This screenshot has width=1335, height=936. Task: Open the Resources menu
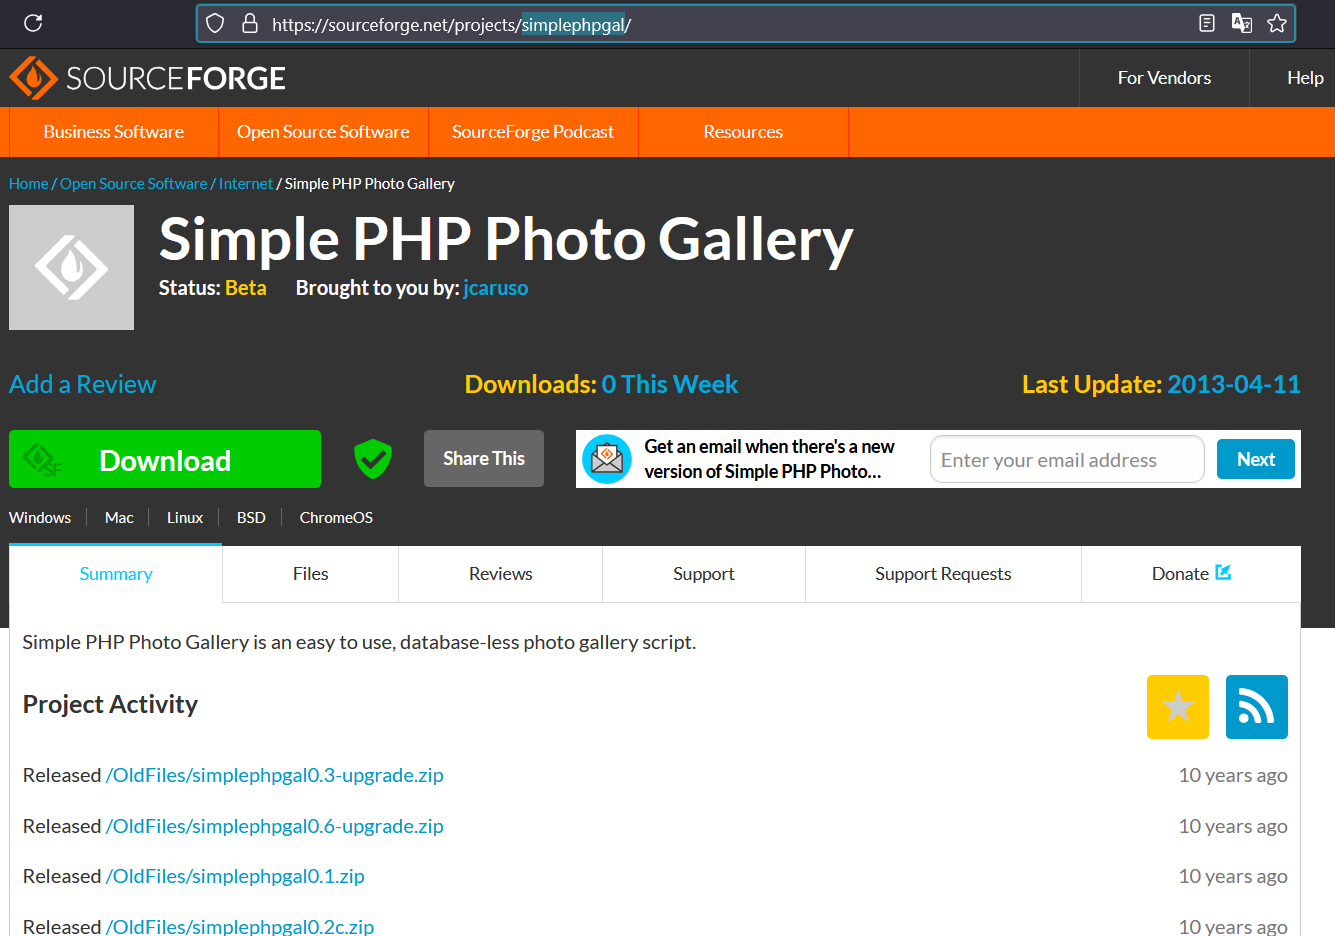tap(743, 132)
